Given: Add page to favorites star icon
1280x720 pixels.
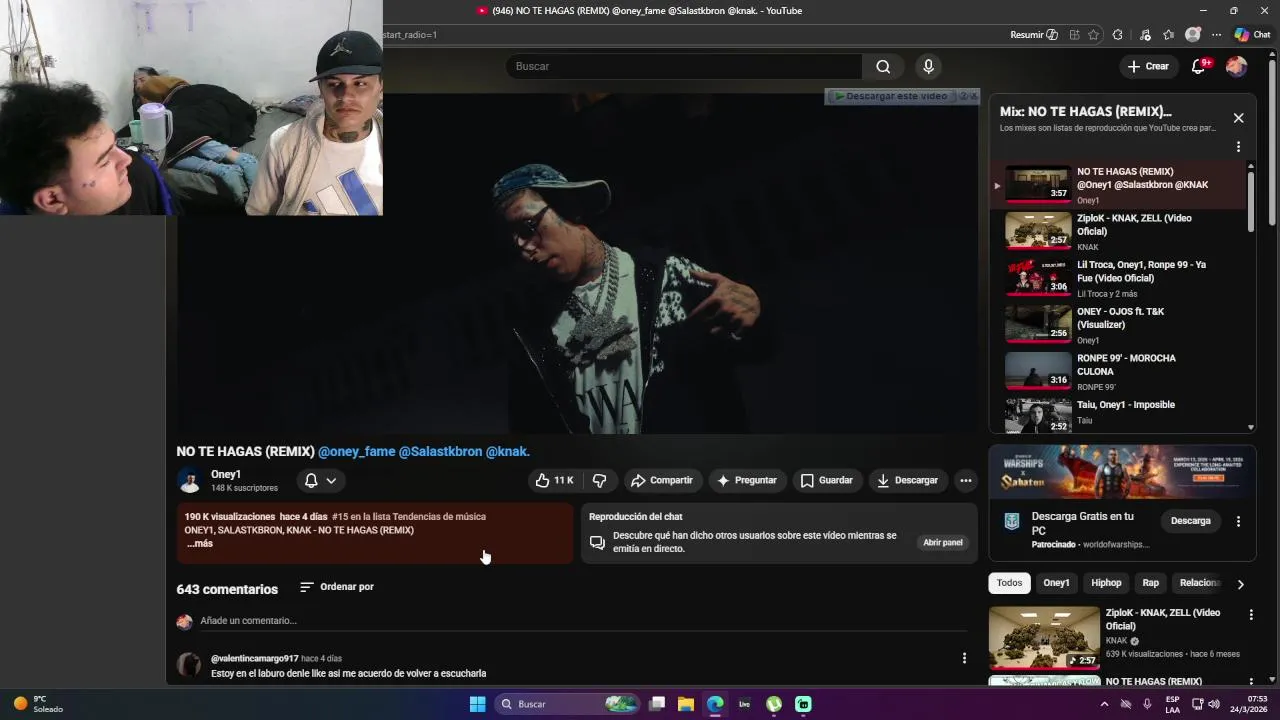Looking at the screenshot, I should click(1094, 35).
